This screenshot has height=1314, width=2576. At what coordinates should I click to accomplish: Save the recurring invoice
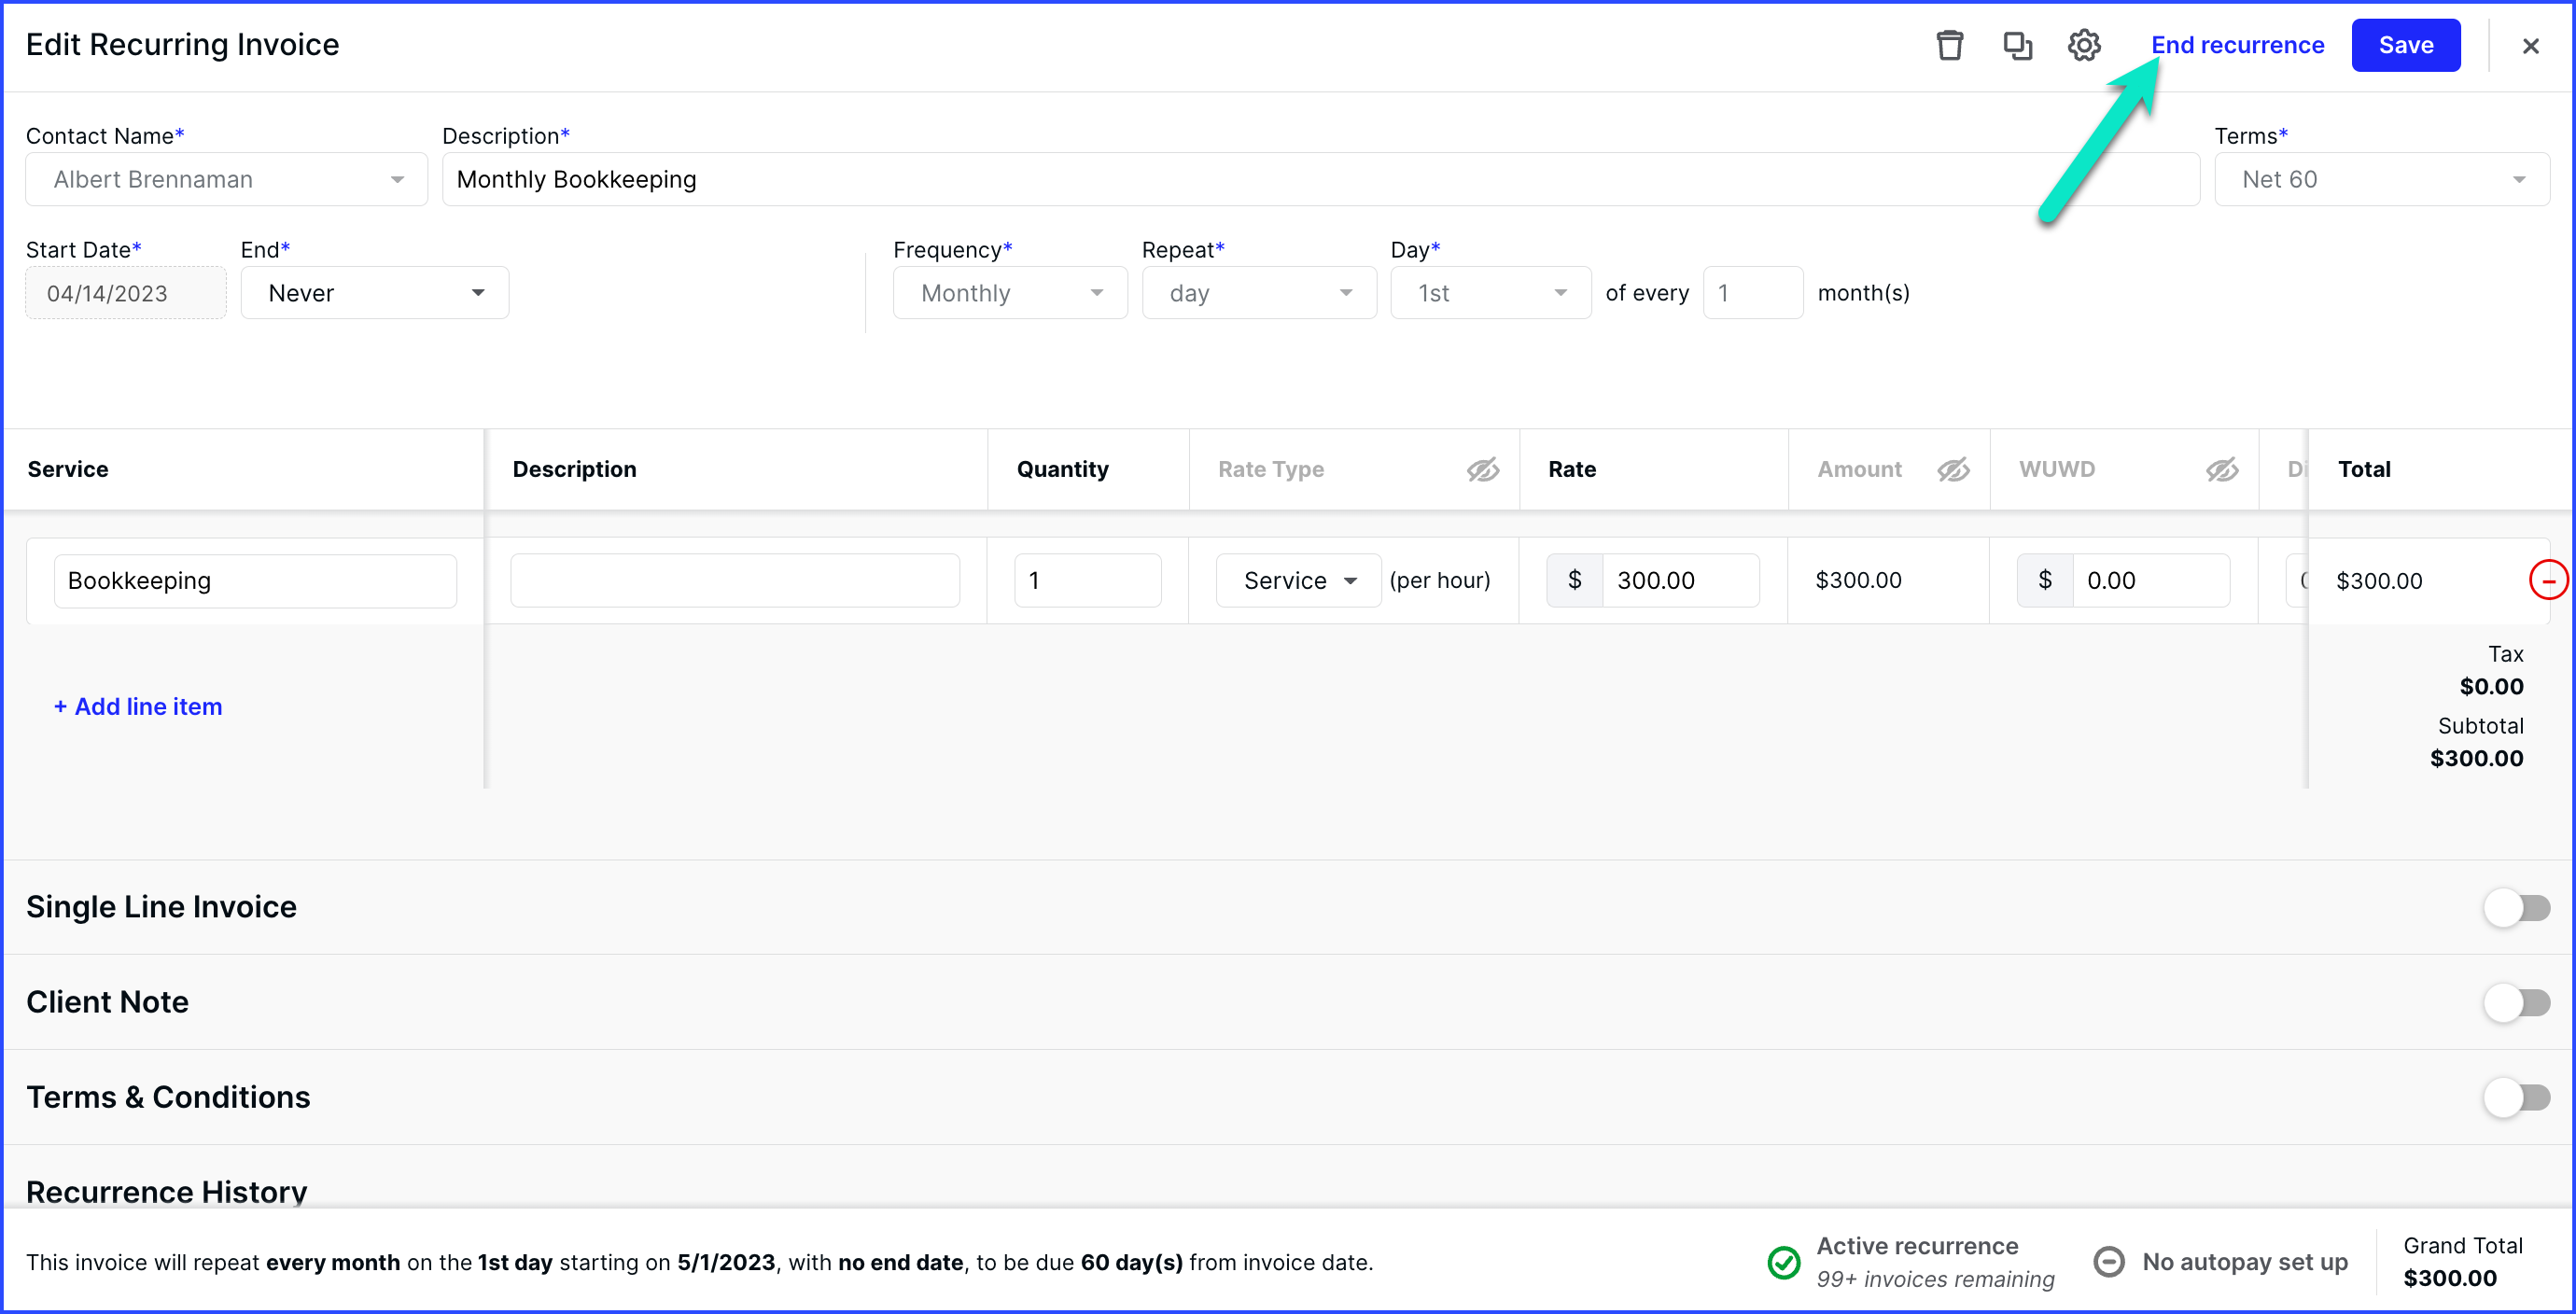[2406, 45]
